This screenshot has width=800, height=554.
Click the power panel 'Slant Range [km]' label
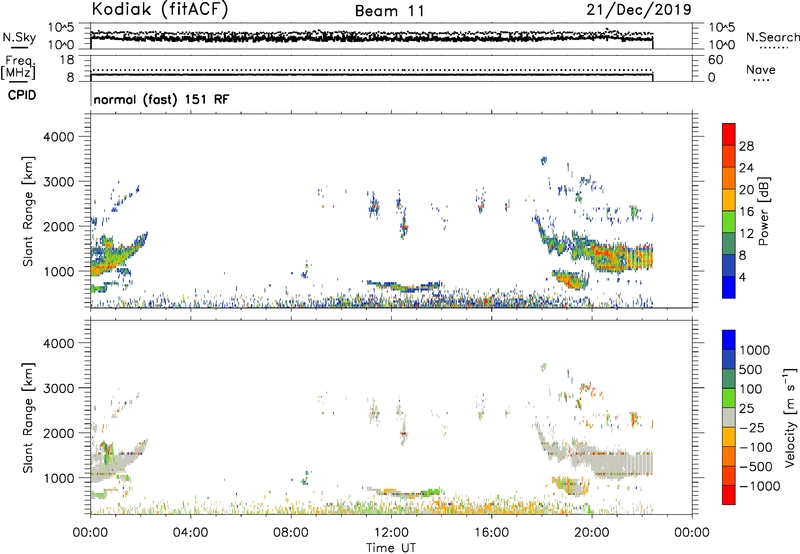(28, 211)
